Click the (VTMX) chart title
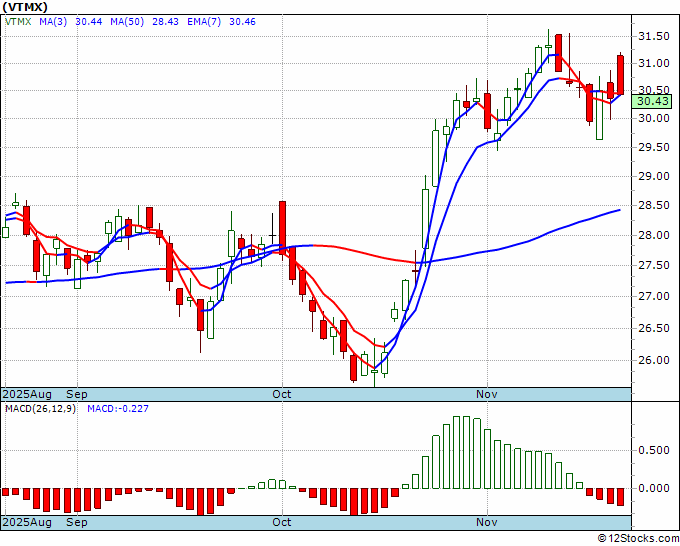 [26, 7]
